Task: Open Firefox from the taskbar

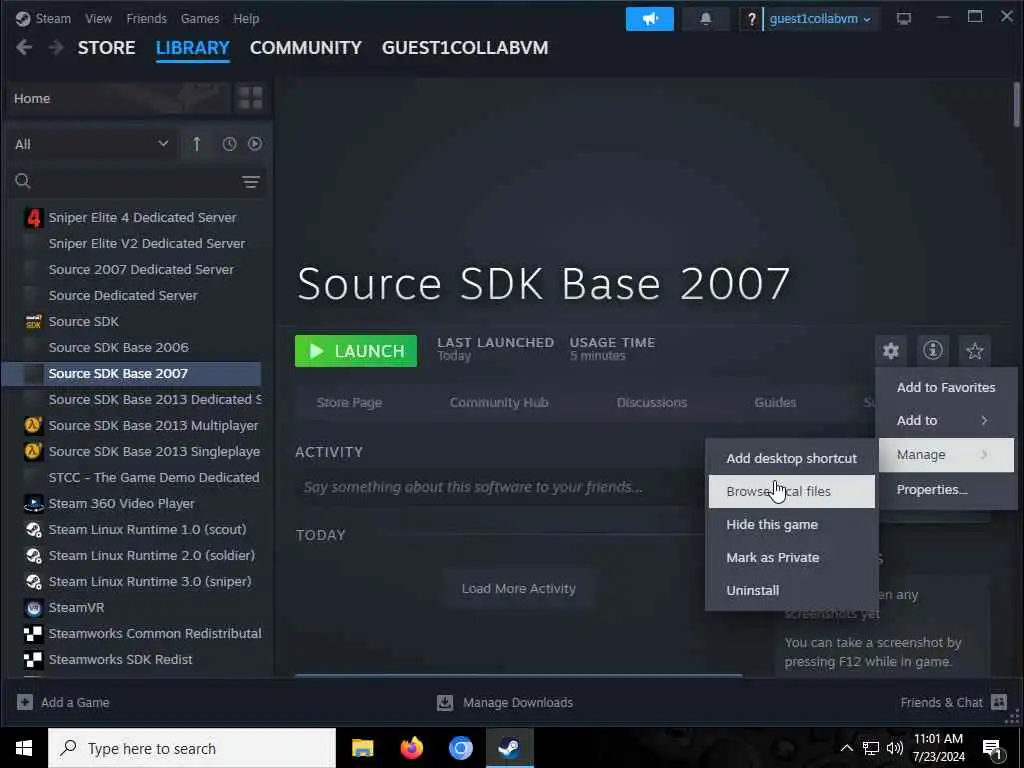Action: (x=411, y=748)
